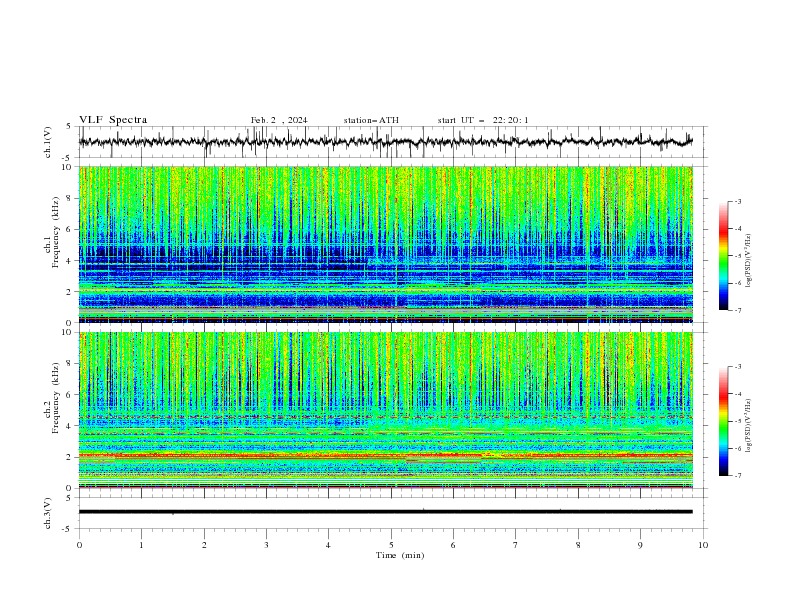Click the upper colorbar beside ch.1 spectrogram

(723, 256)
